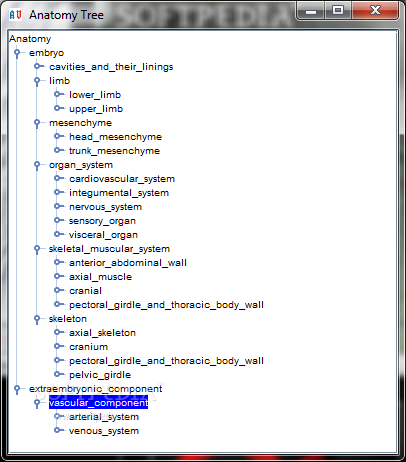Image resolution: width=406 pixels, height=462 pixels.
Task: Expand the cardiovascular_system node handle
Action: click(59, 179)
